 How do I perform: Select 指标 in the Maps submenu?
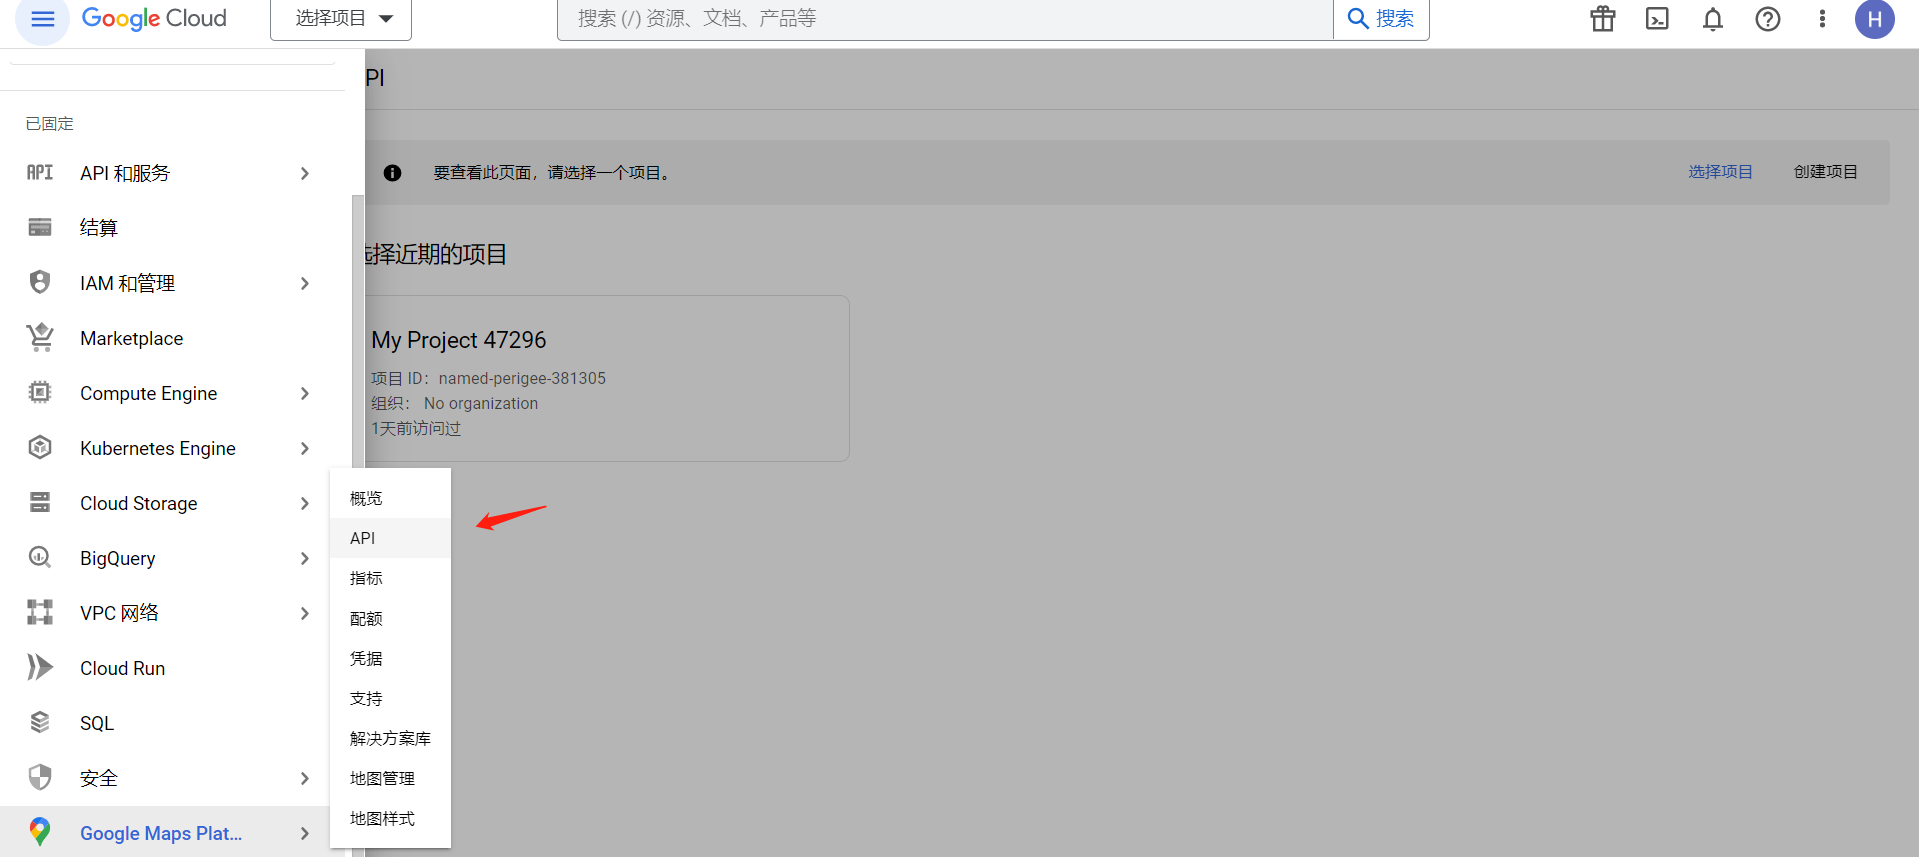[390, 578]
